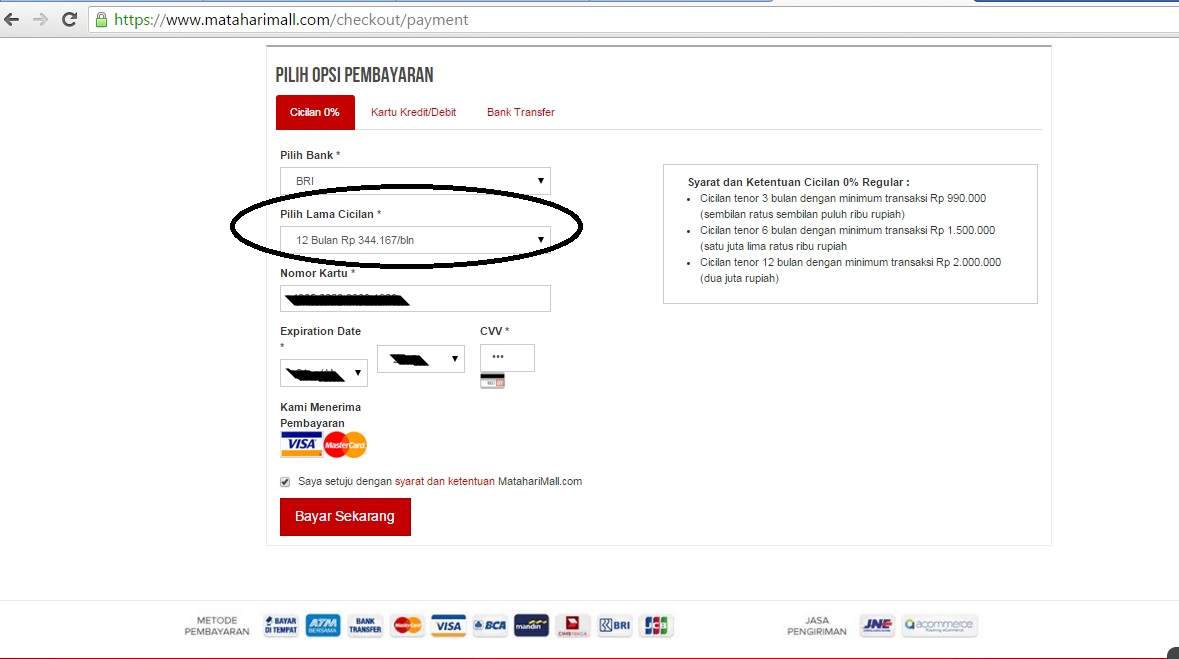Screen dimensions: 1179x659
Task: Click the Mandiri bank logo
Action: click(532, 625)
